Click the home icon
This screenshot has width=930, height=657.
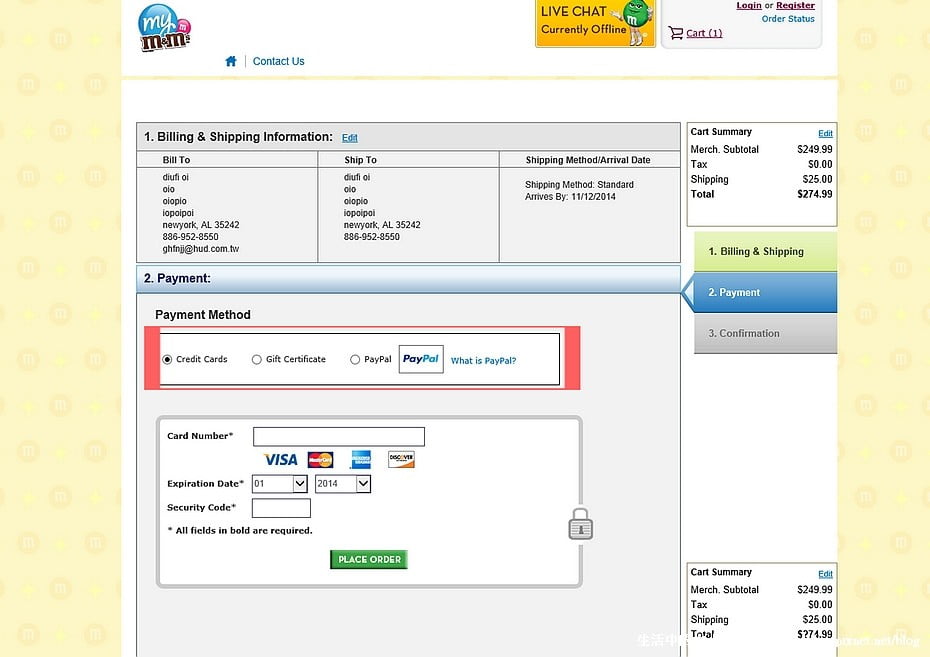tap(231, 61)
